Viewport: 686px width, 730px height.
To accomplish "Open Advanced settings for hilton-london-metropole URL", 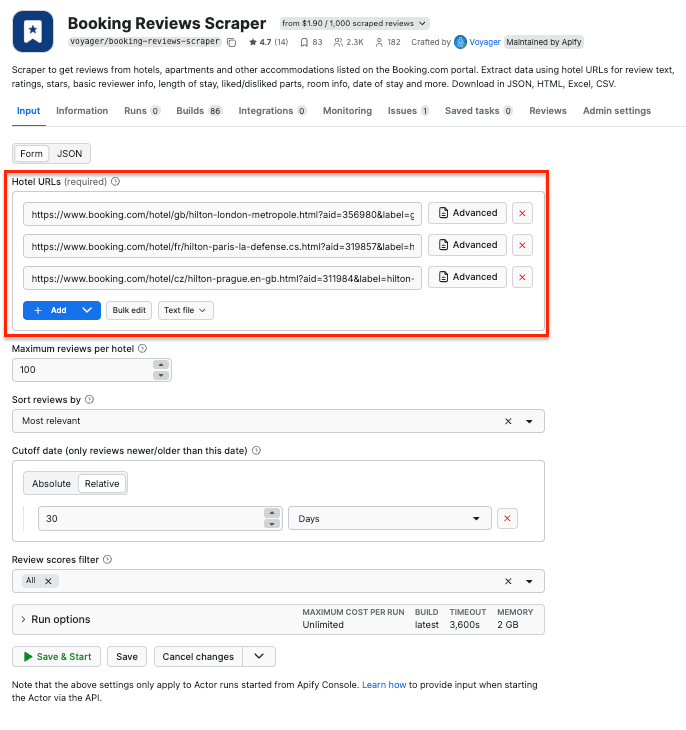I will pos(468,213).
